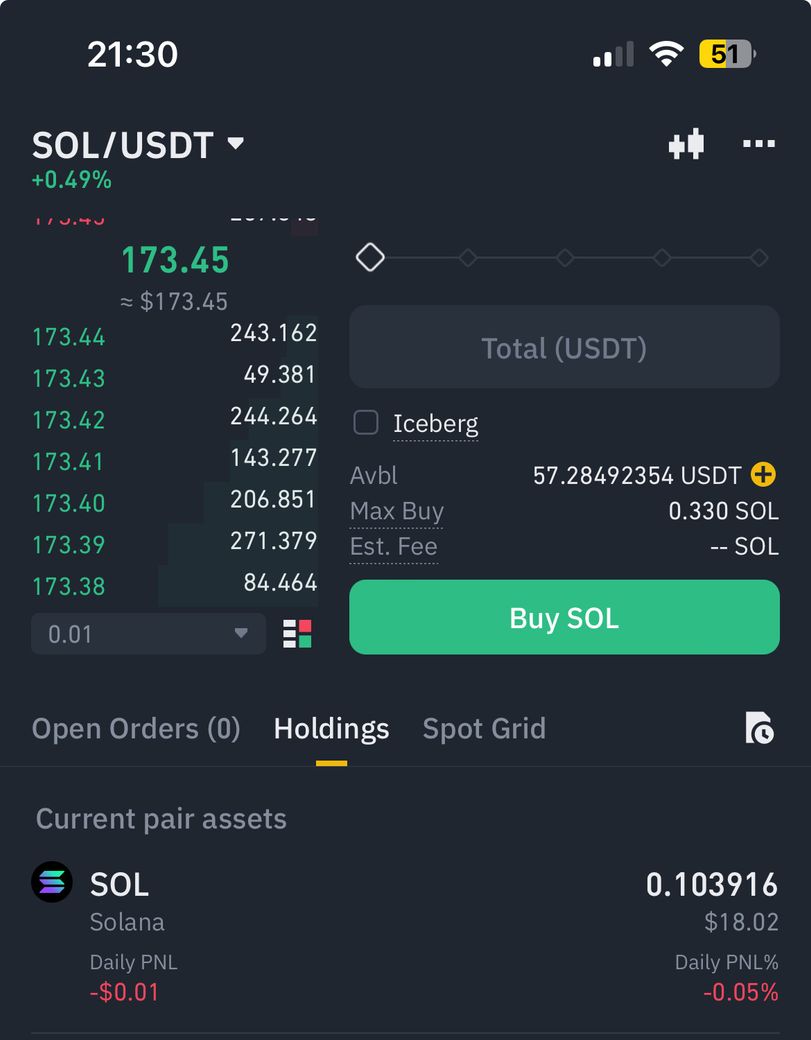Open the candlestick chart view

coord(686,145)
